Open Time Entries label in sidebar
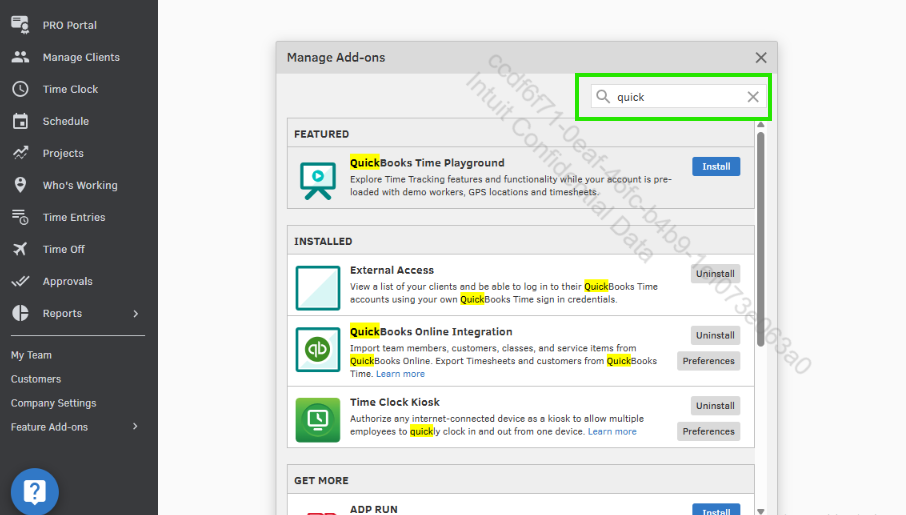The width and height of the screenshot is (906, 515). (x=74, y=217)
